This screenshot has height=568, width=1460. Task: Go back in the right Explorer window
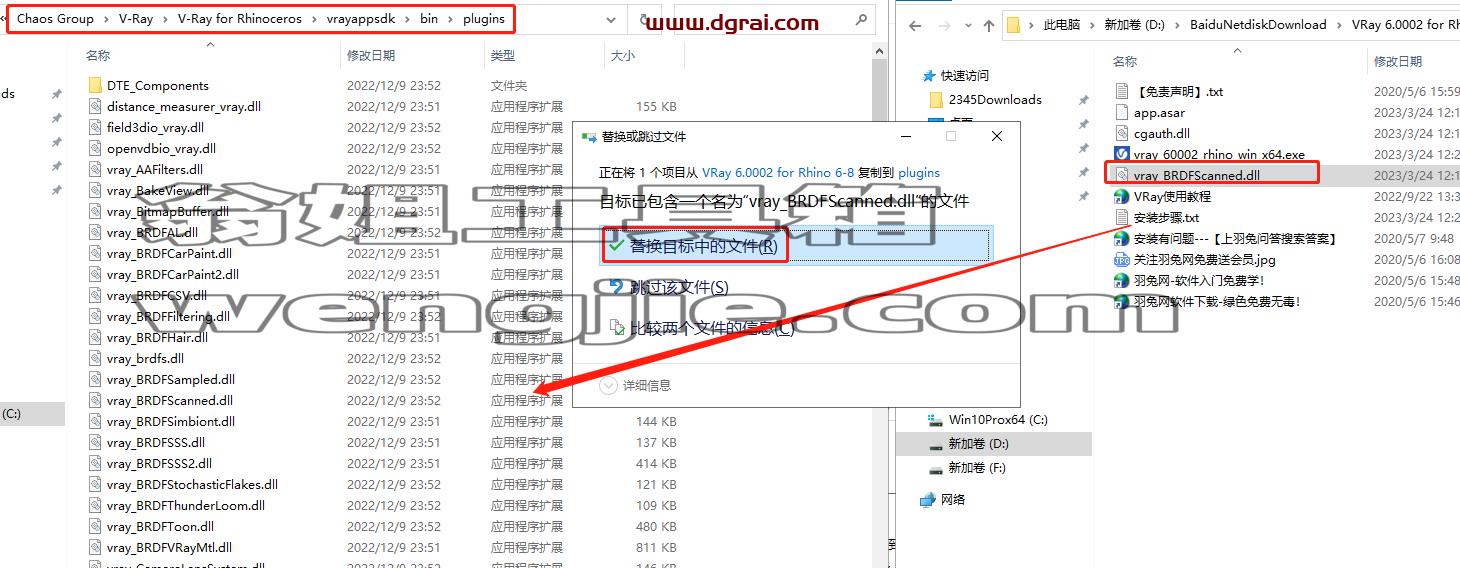click(916, 25)
